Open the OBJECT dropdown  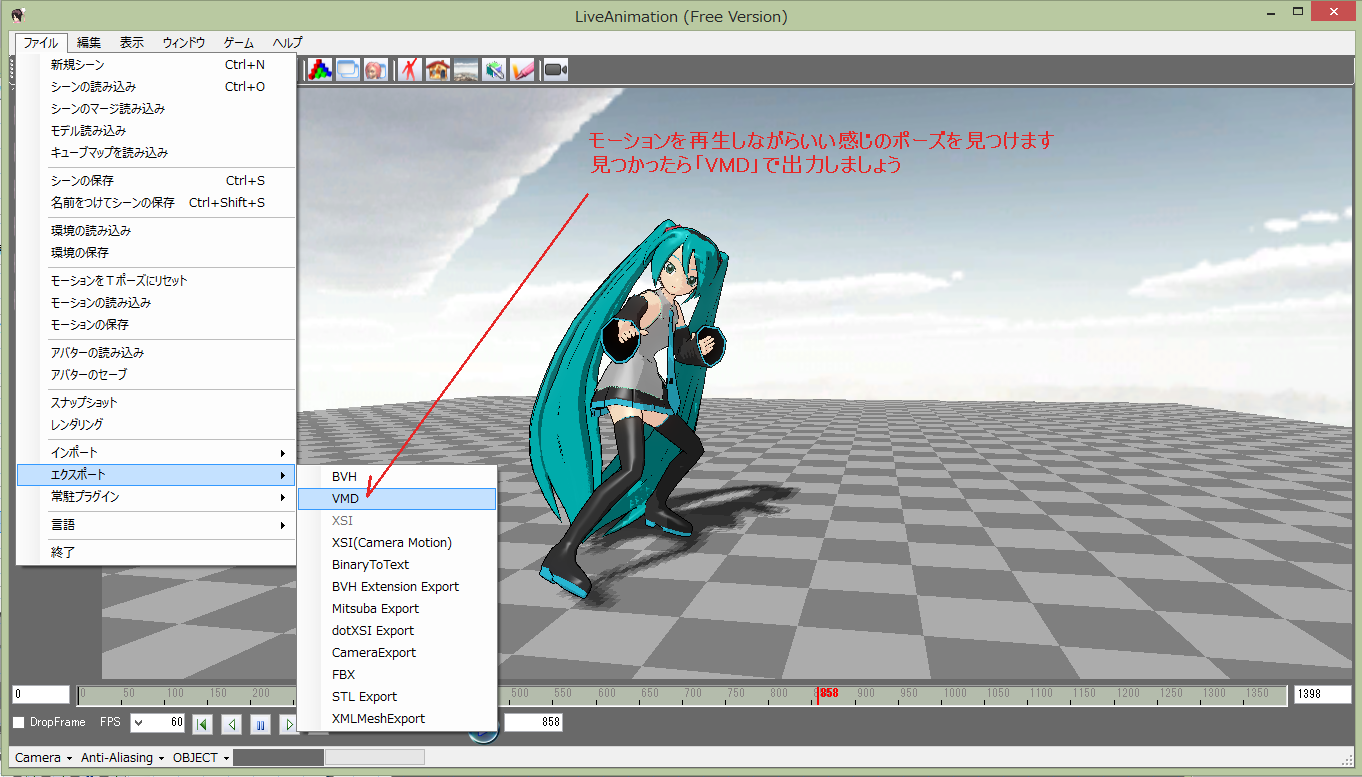(201, 757)
